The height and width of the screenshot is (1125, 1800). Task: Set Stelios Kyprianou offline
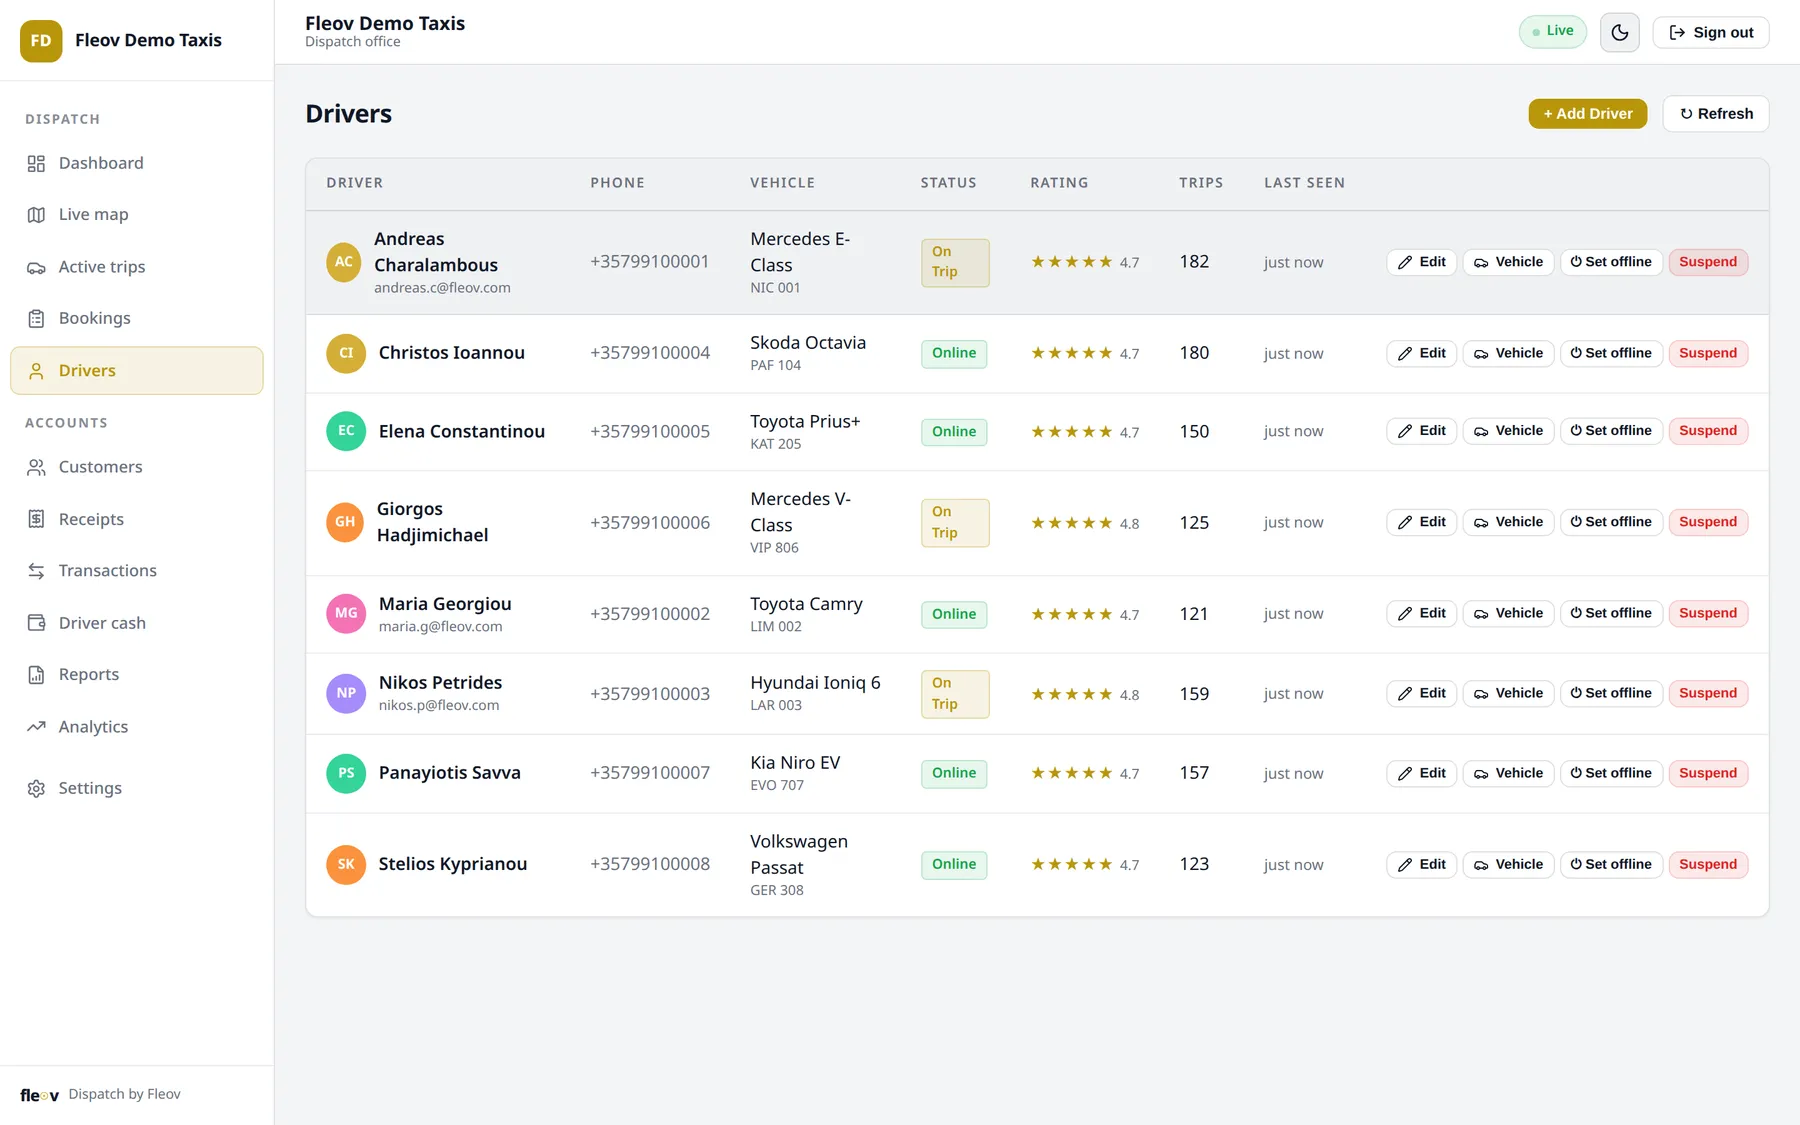pos(1611,864)
